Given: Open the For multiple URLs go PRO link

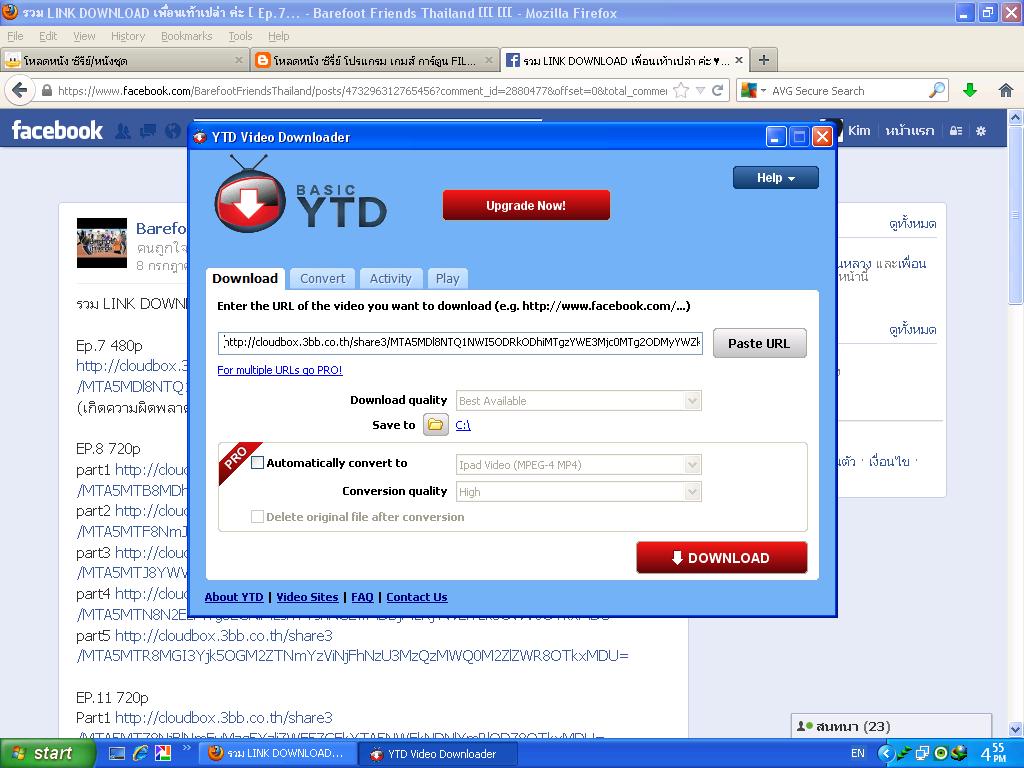Looking at the screenshot, I should pos(280,370).
